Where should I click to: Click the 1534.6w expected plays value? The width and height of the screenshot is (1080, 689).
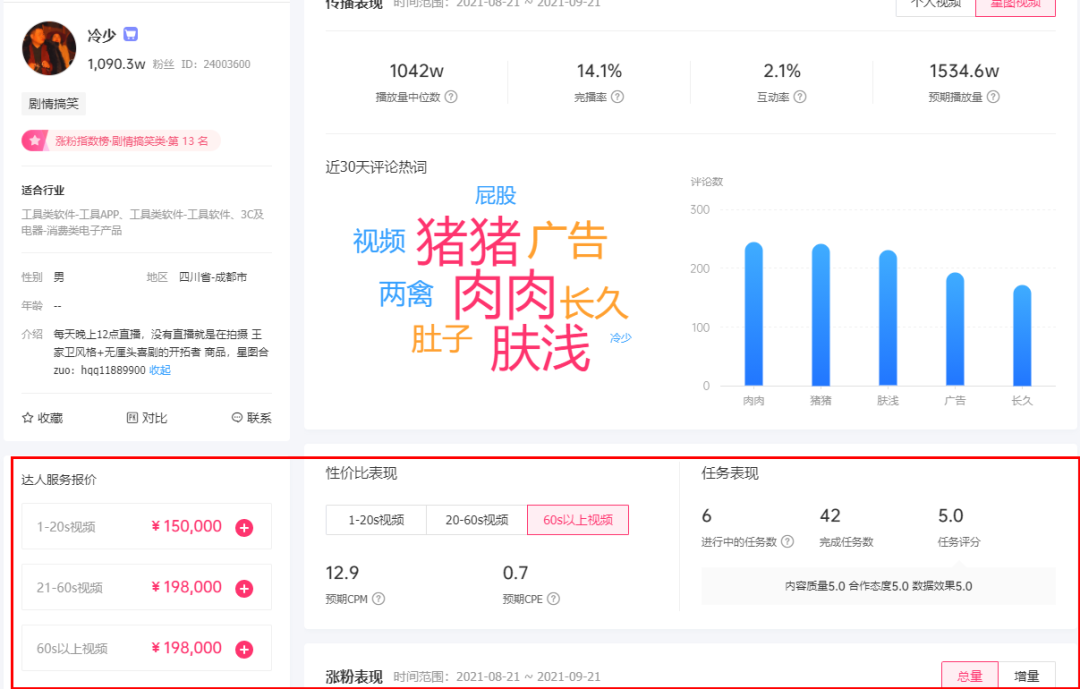964,71
